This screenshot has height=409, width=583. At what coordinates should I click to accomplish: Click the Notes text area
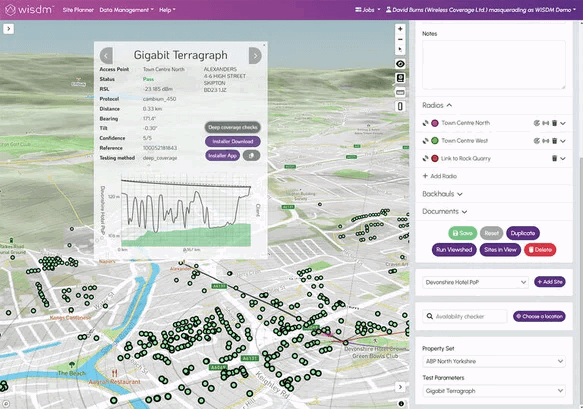click(494, 65)
